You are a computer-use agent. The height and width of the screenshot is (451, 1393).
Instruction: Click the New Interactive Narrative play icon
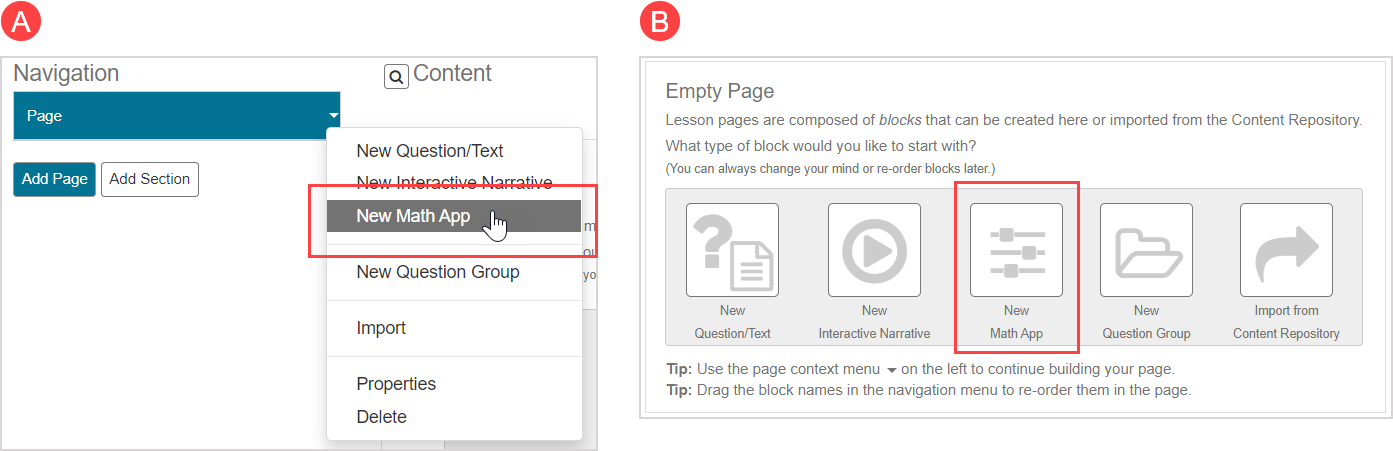[x=874, y=250]
